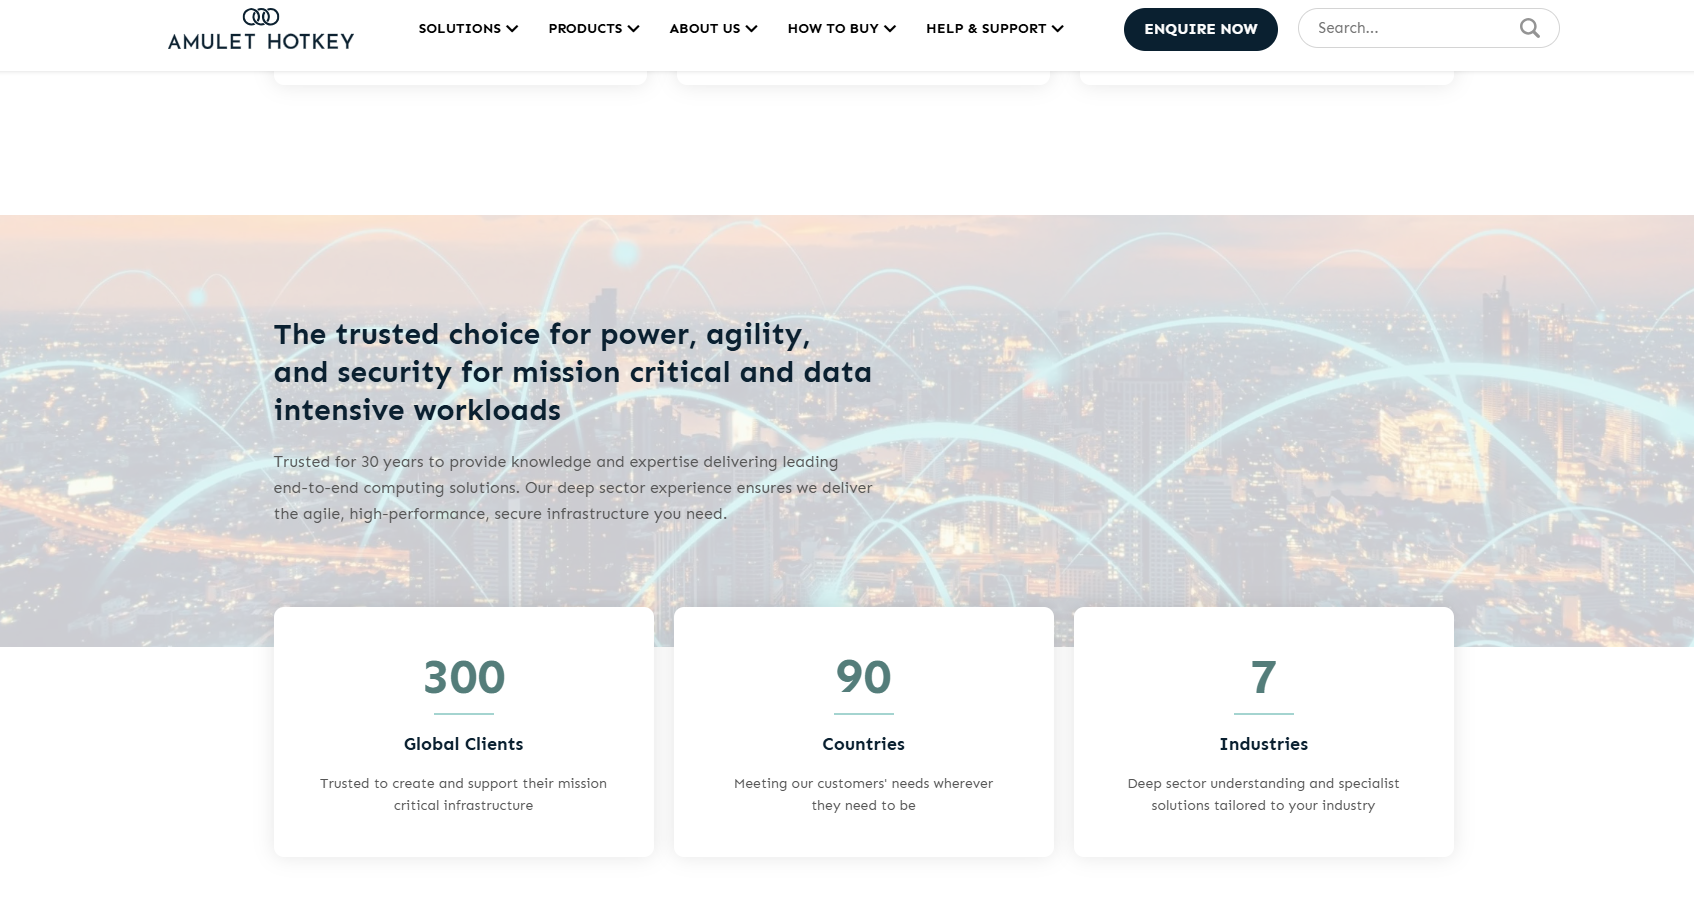Viewport: 1694px width, 903px height.
Task: Focus the Search text field
Action: [x=1410, y=28]
